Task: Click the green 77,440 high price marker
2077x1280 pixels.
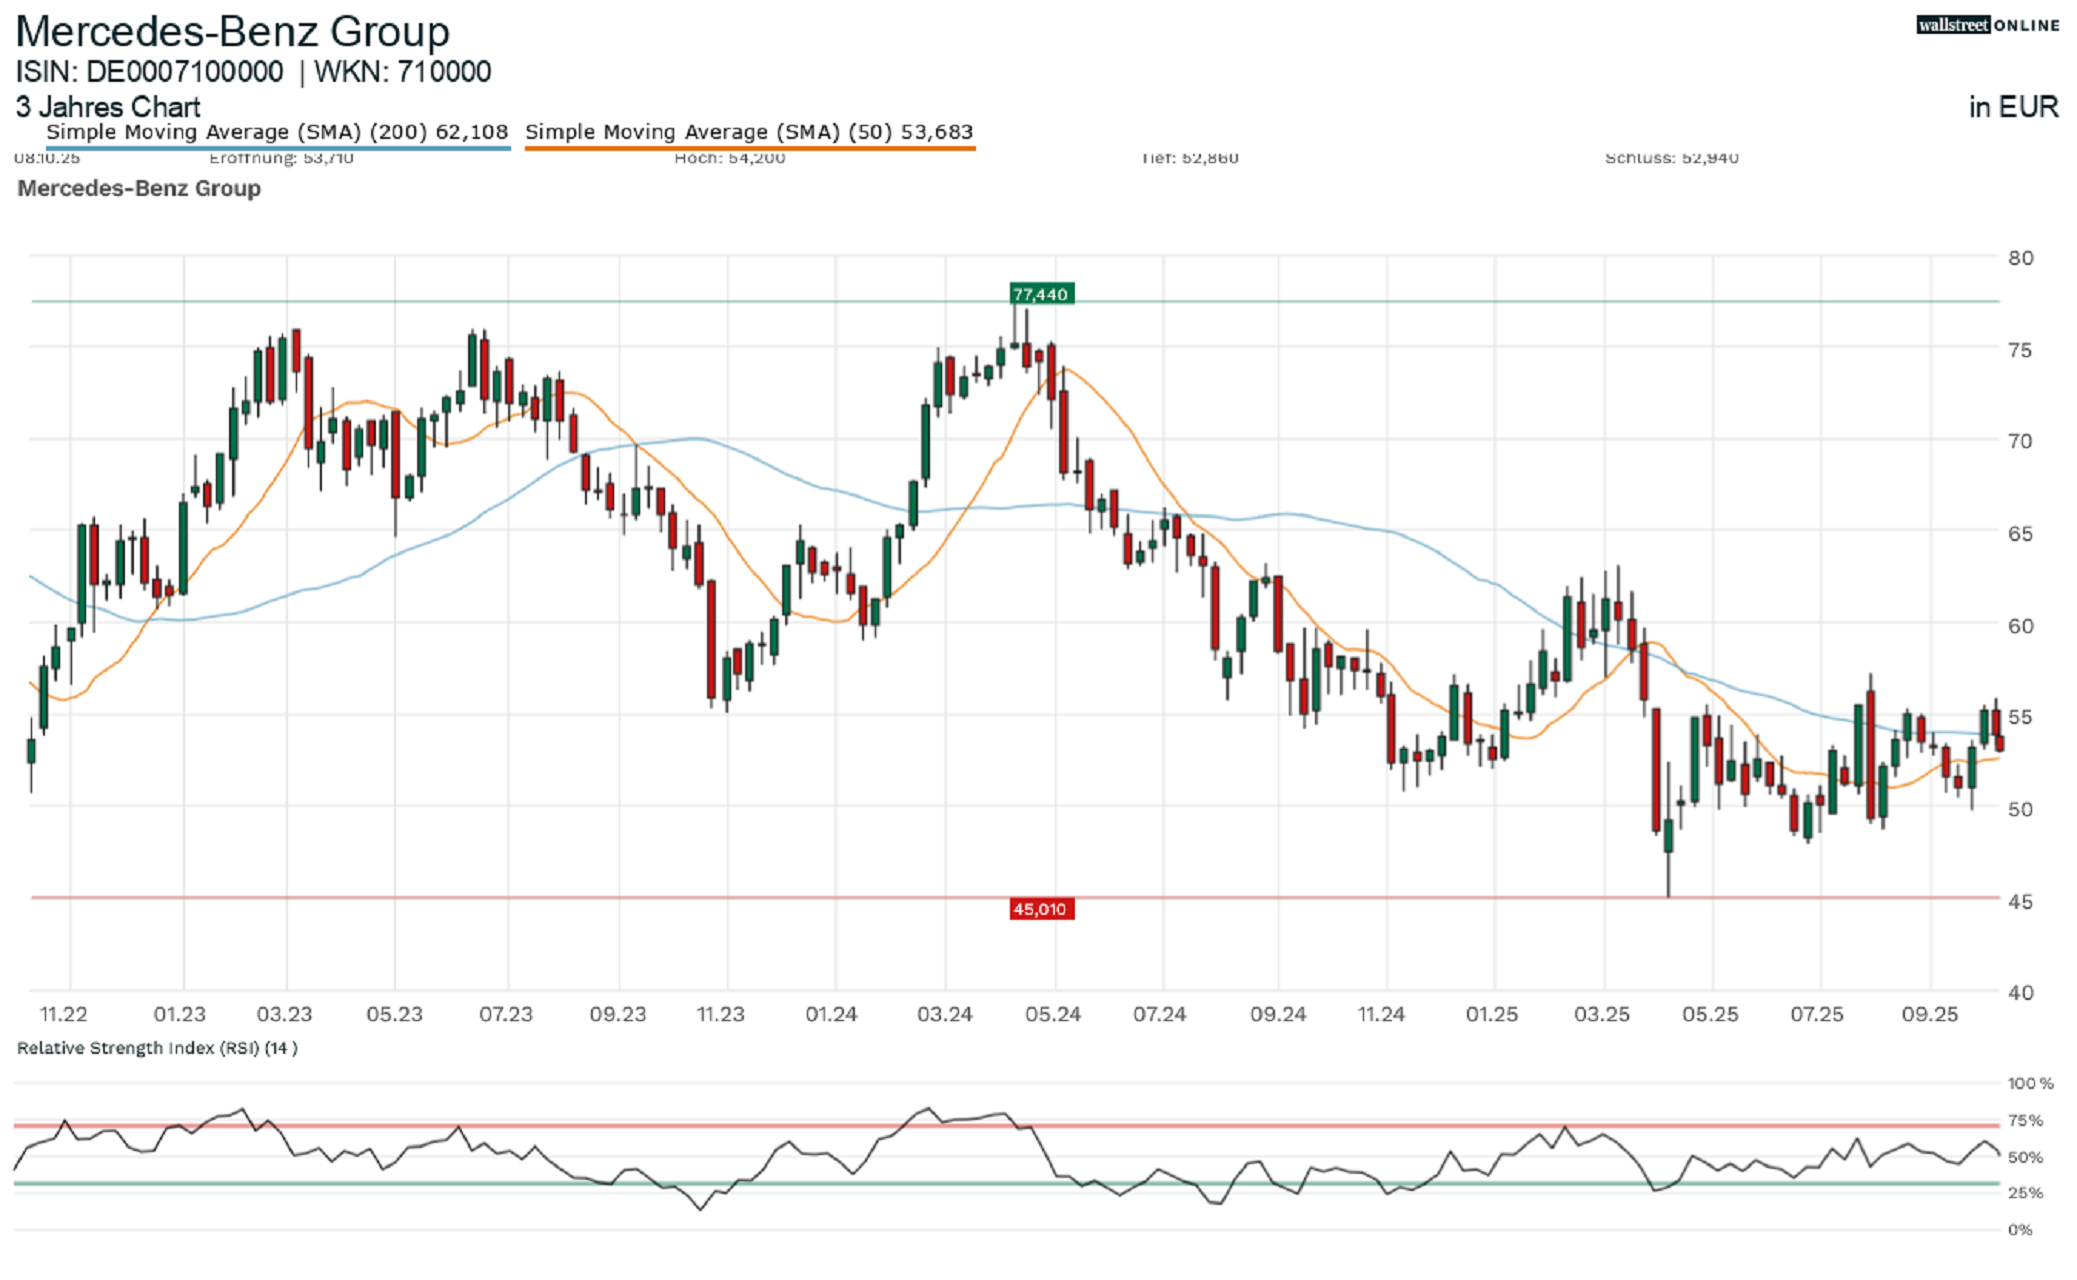Action: pos(1040,294)
